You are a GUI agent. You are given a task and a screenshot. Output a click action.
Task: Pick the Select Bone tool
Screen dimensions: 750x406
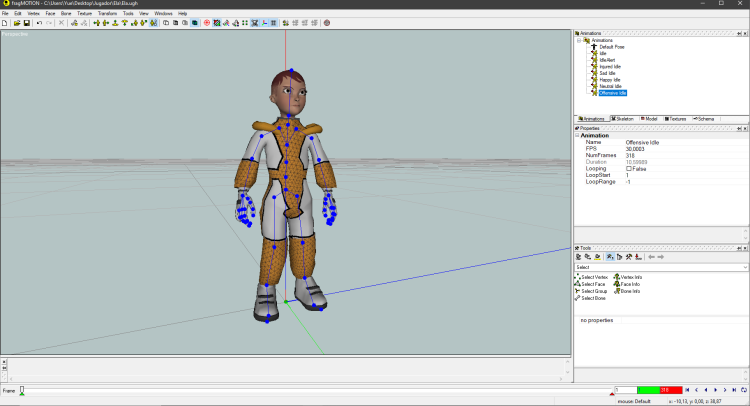[x=593, y=298]
